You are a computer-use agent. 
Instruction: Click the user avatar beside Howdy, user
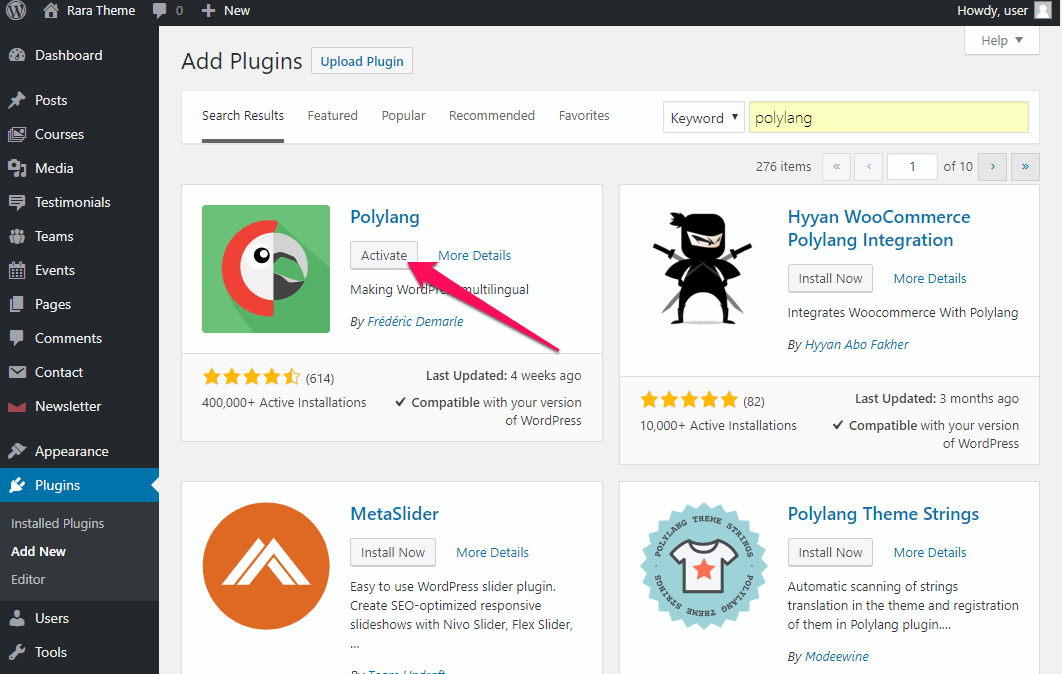pos(1042,10)
